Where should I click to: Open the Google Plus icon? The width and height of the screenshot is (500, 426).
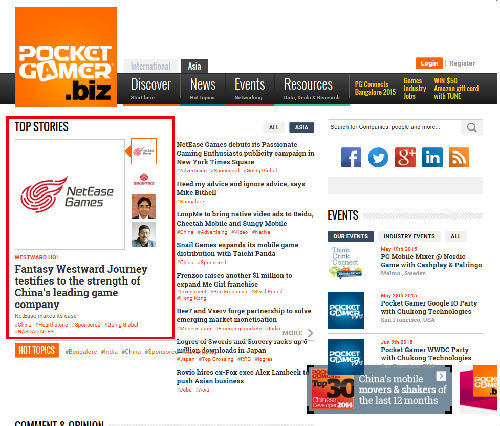tap(405, 157)
